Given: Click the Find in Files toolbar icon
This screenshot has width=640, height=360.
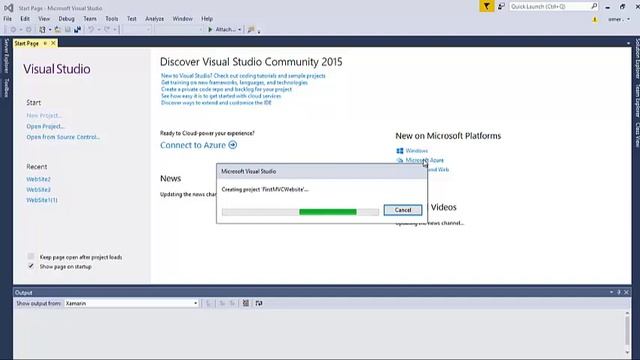Looking at the screenshot, I should [251, 29].
